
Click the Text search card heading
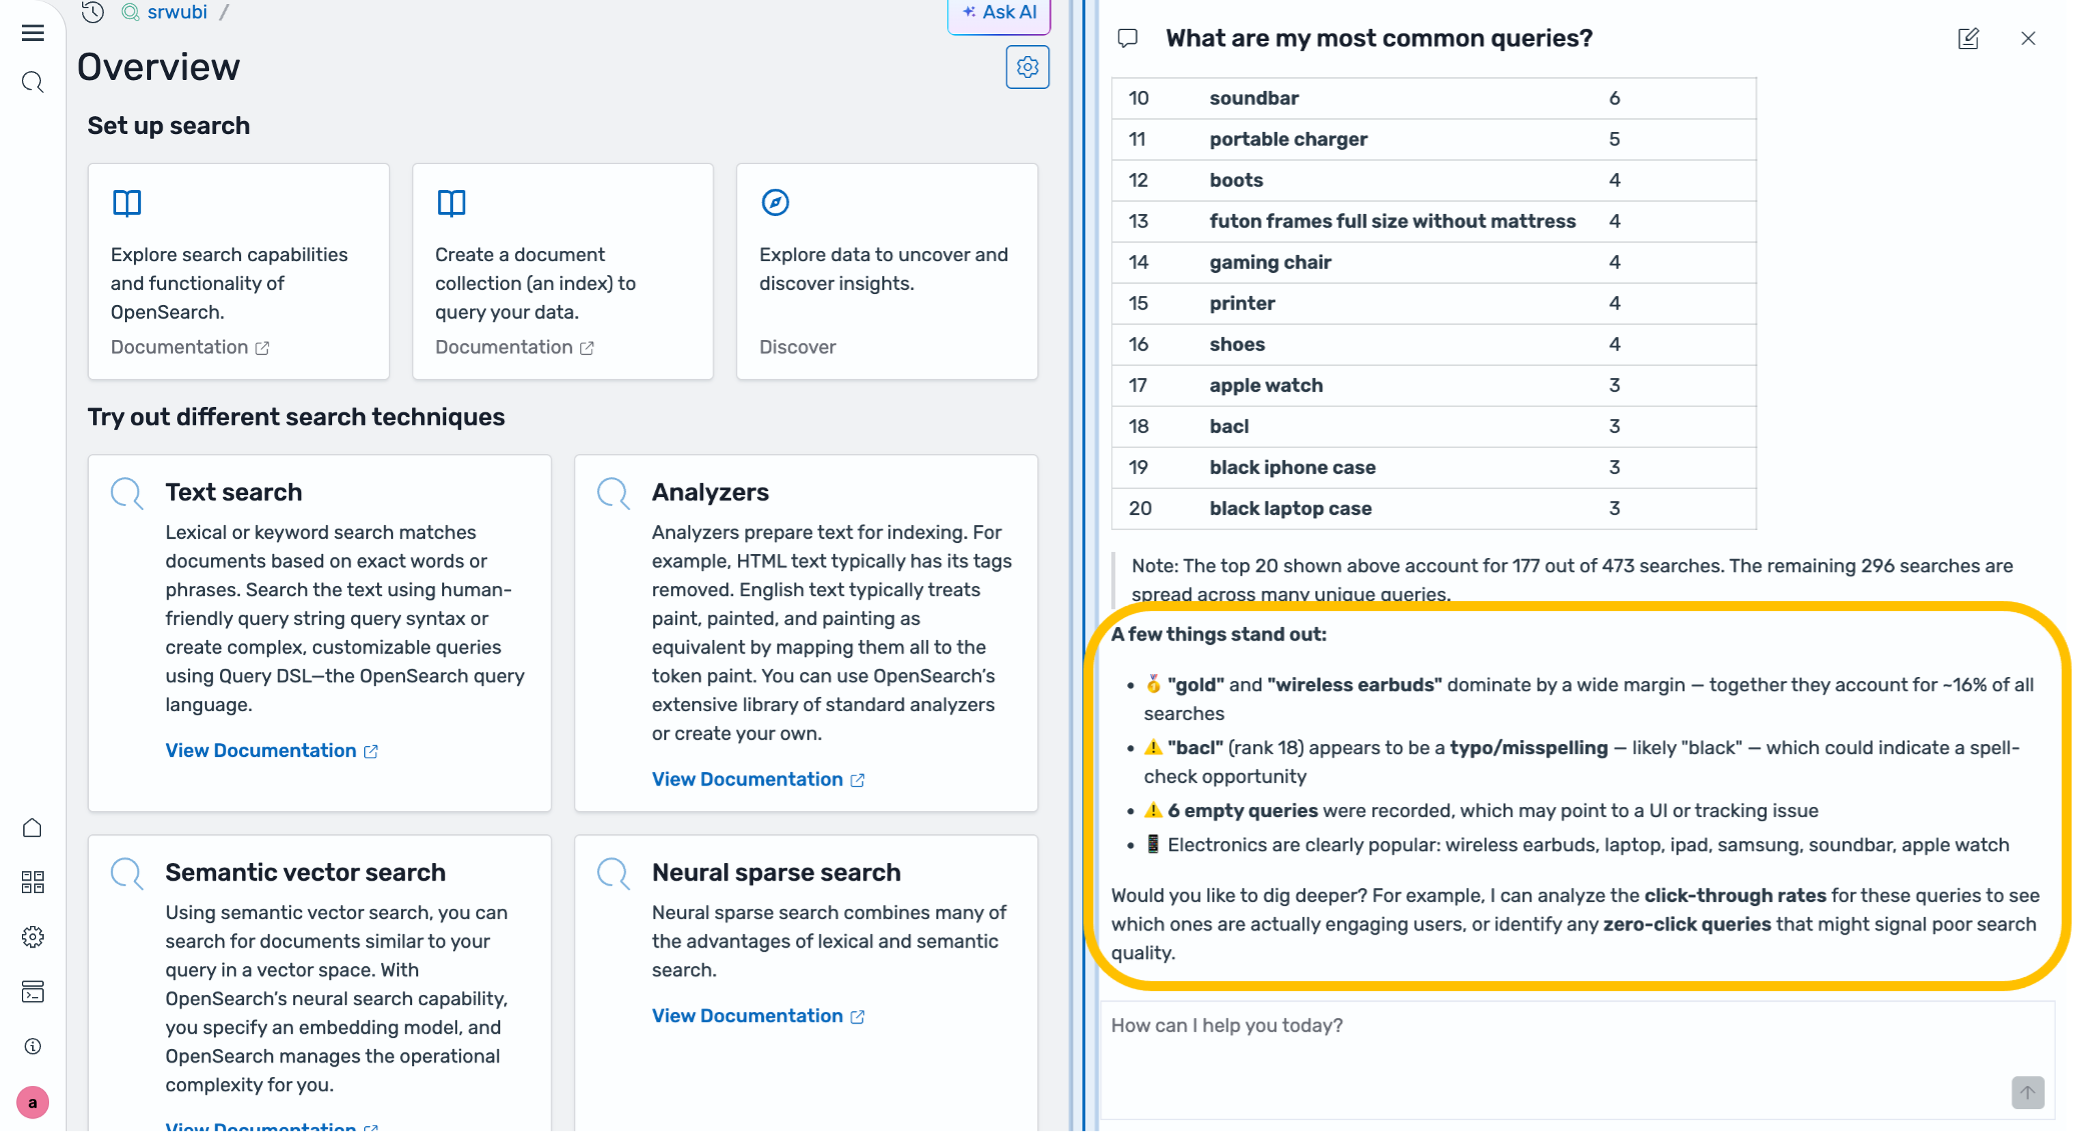tap(234, 492)
